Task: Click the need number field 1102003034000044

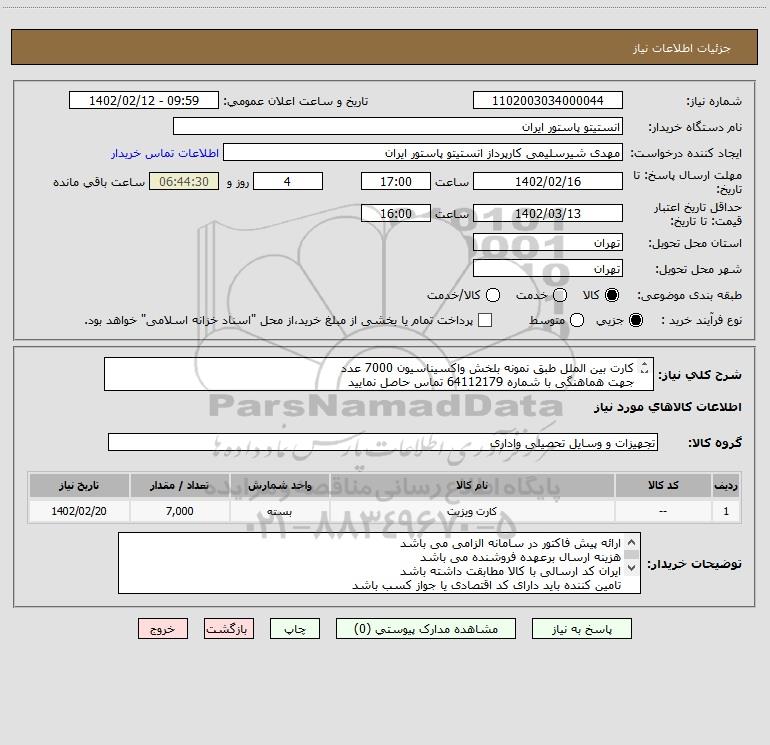Action: [548, 100]
